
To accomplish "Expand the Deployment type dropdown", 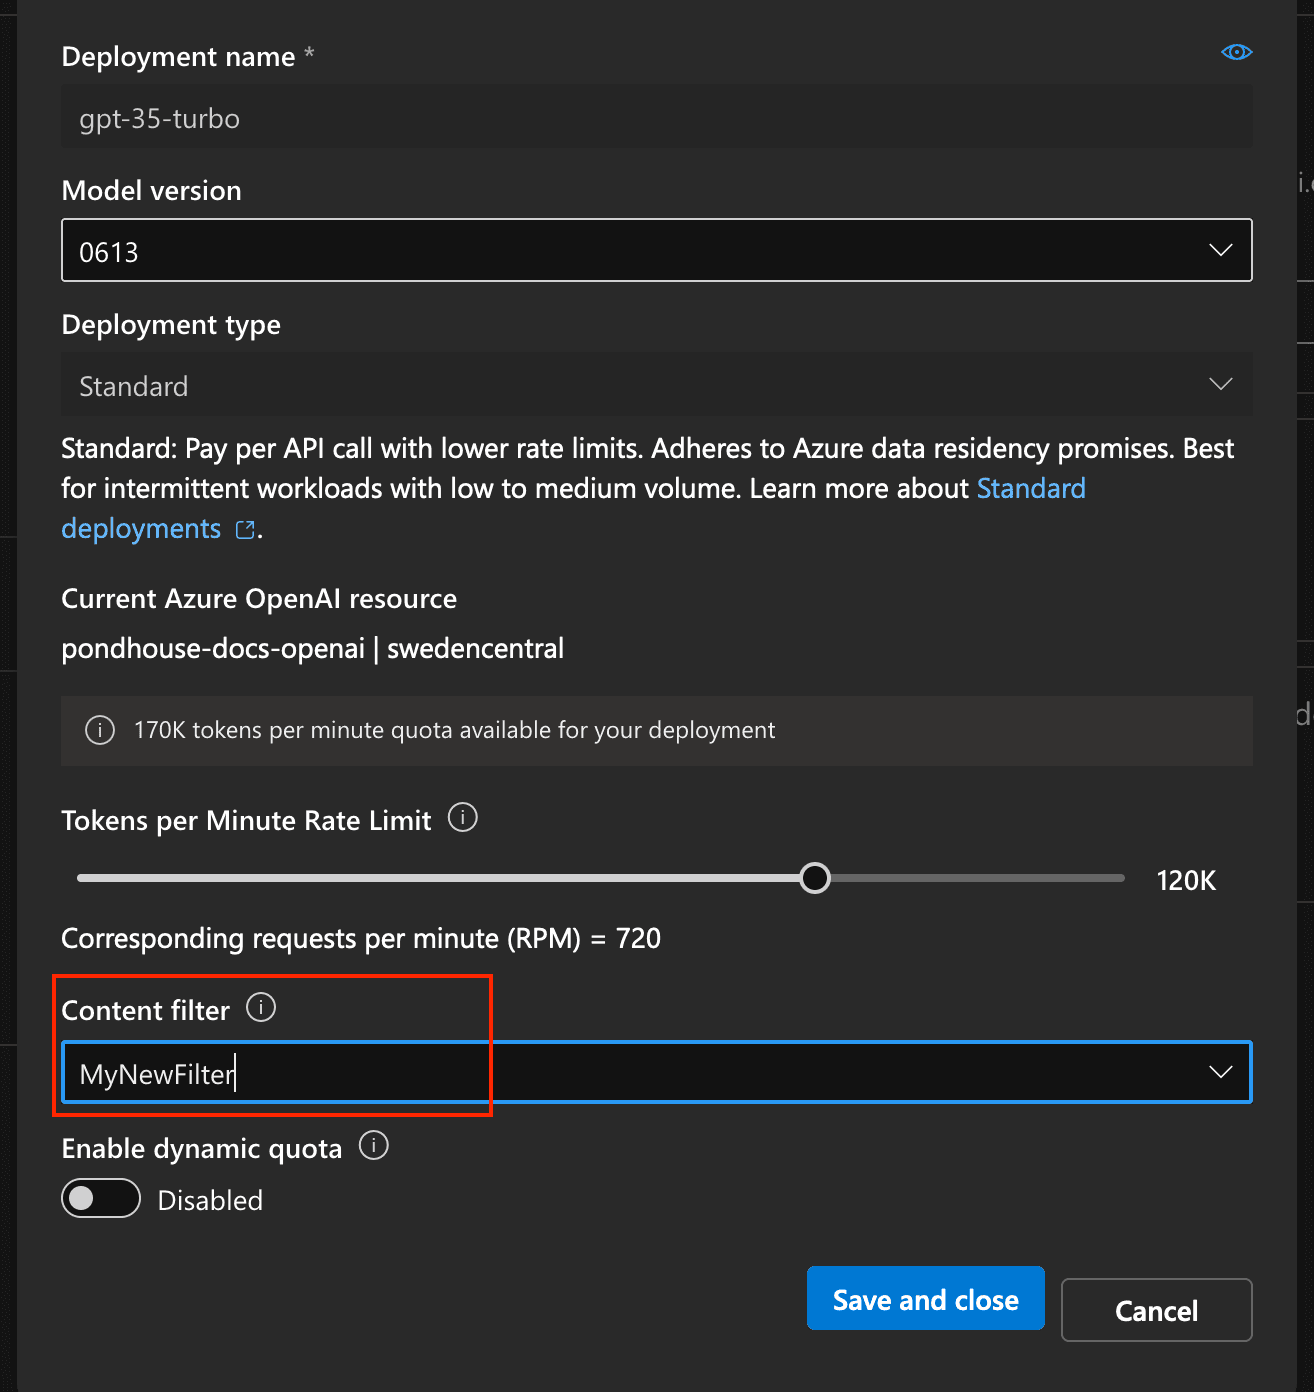I will click(1220, 384).
